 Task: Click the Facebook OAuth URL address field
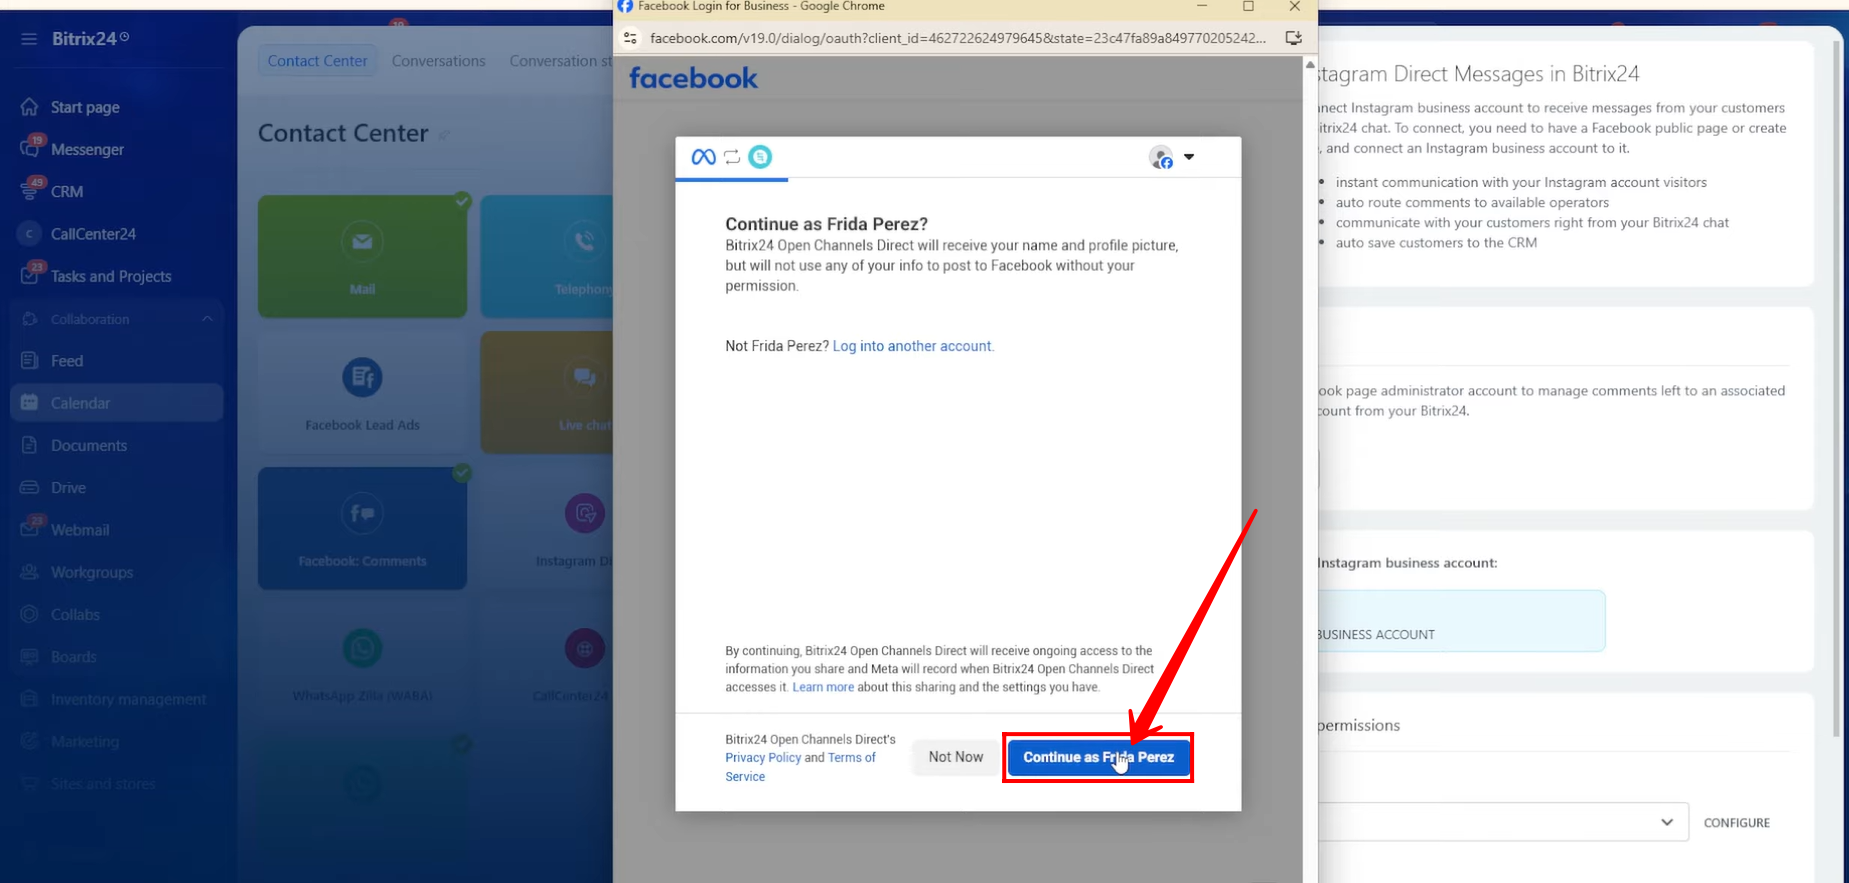957,38
